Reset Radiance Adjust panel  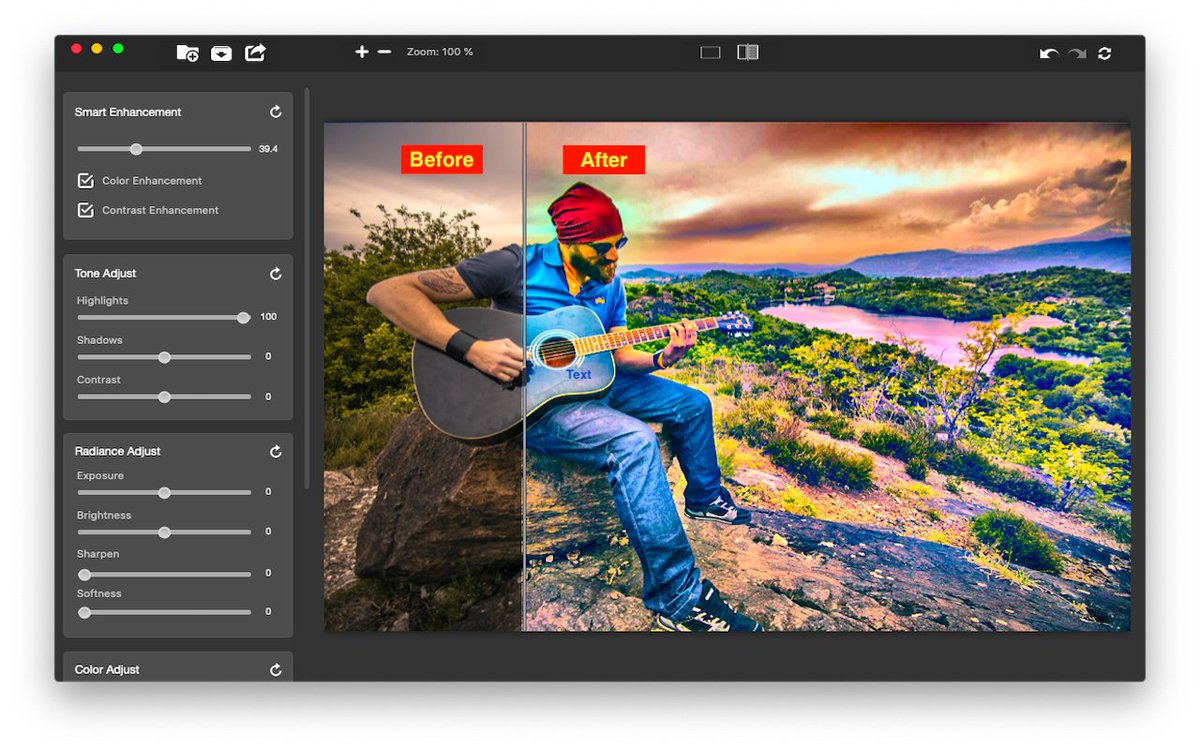click(x=276, y=452)
